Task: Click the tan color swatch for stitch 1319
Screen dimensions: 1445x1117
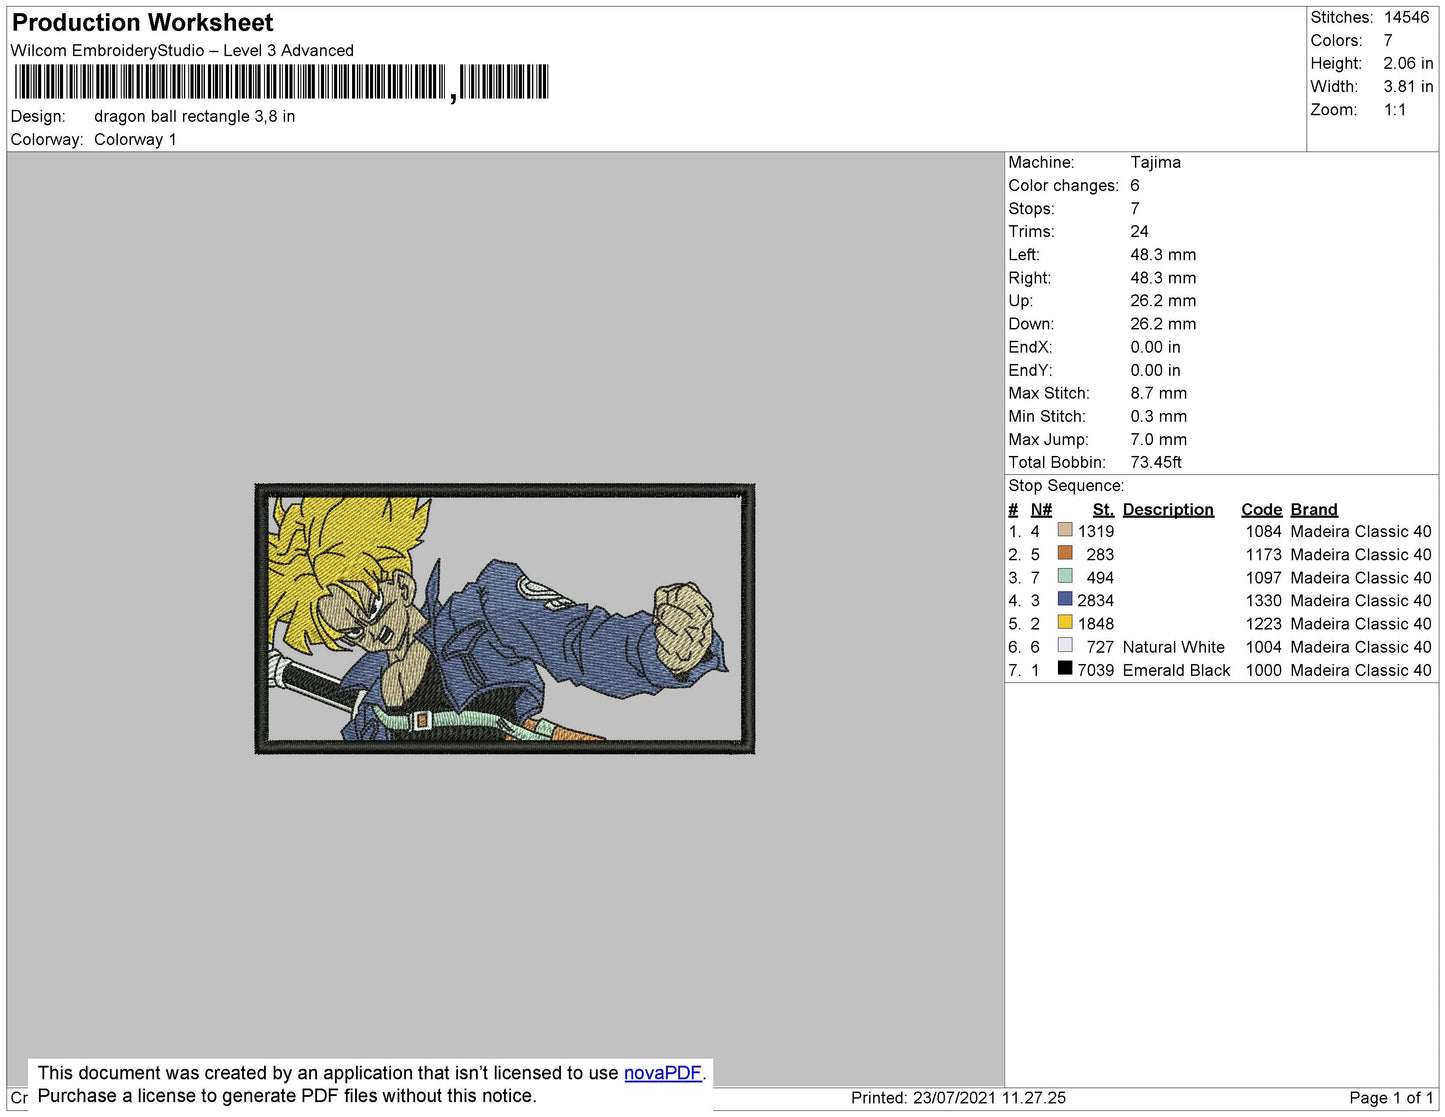Action: [x=1065, y=530]
